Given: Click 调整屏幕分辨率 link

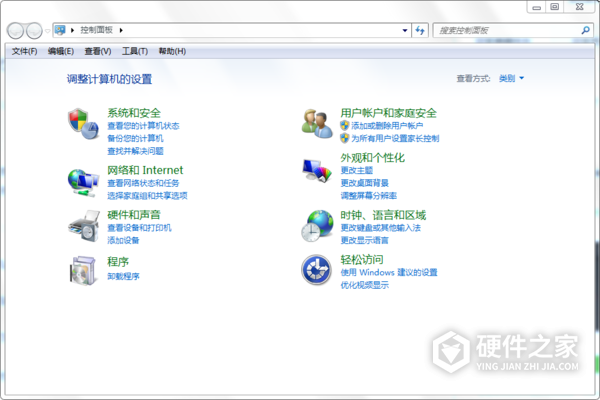Looking at the screenshot, I should [x=369, y=196].
